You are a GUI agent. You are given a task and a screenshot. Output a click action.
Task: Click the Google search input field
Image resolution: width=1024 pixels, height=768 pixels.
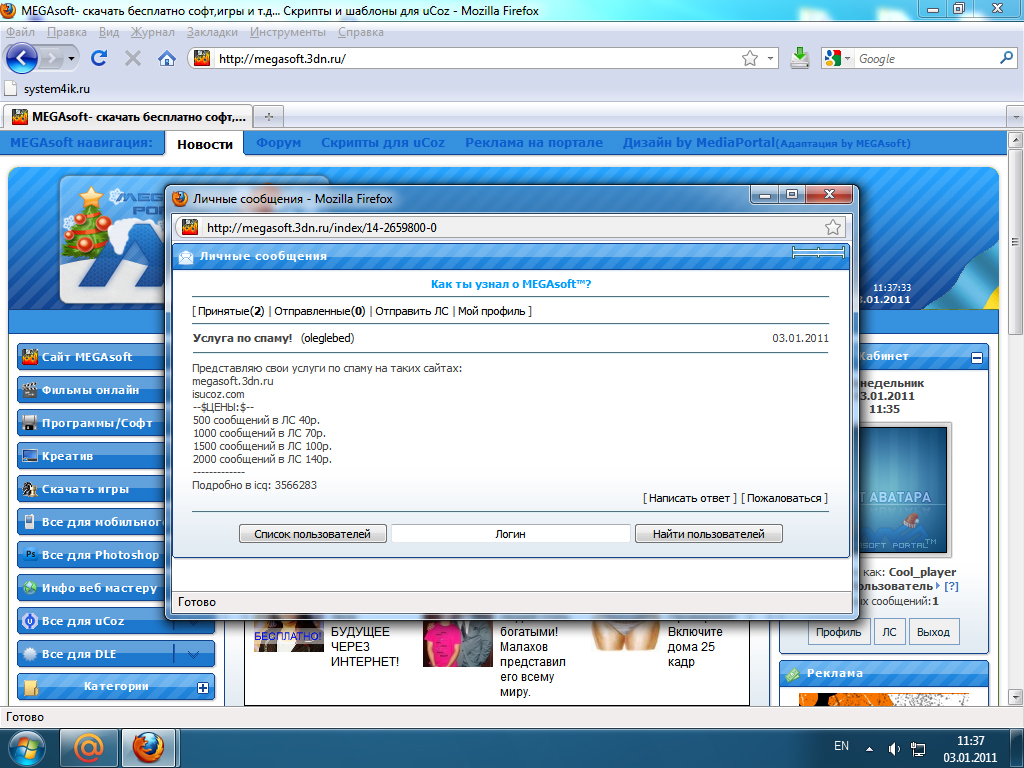point(925,59)
